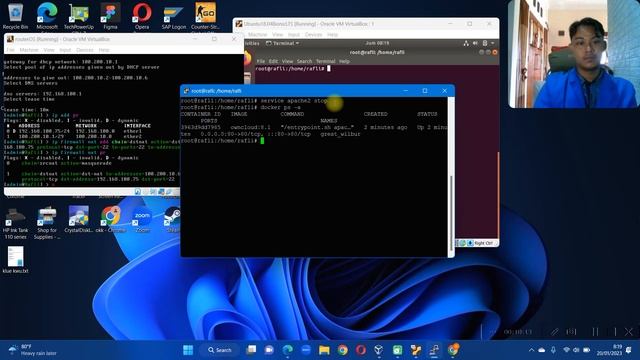Screen dimensions: 640x360
Task: Pause the screen recording
Action: (x=595, y=332)
